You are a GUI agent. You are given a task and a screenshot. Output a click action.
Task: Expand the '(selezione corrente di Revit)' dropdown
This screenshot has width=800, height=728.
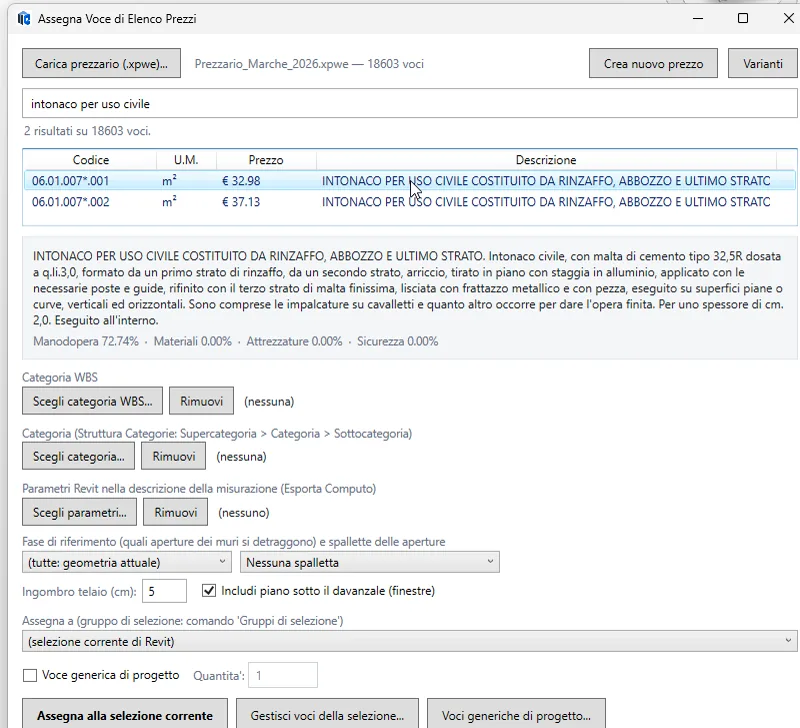(410, 641)
